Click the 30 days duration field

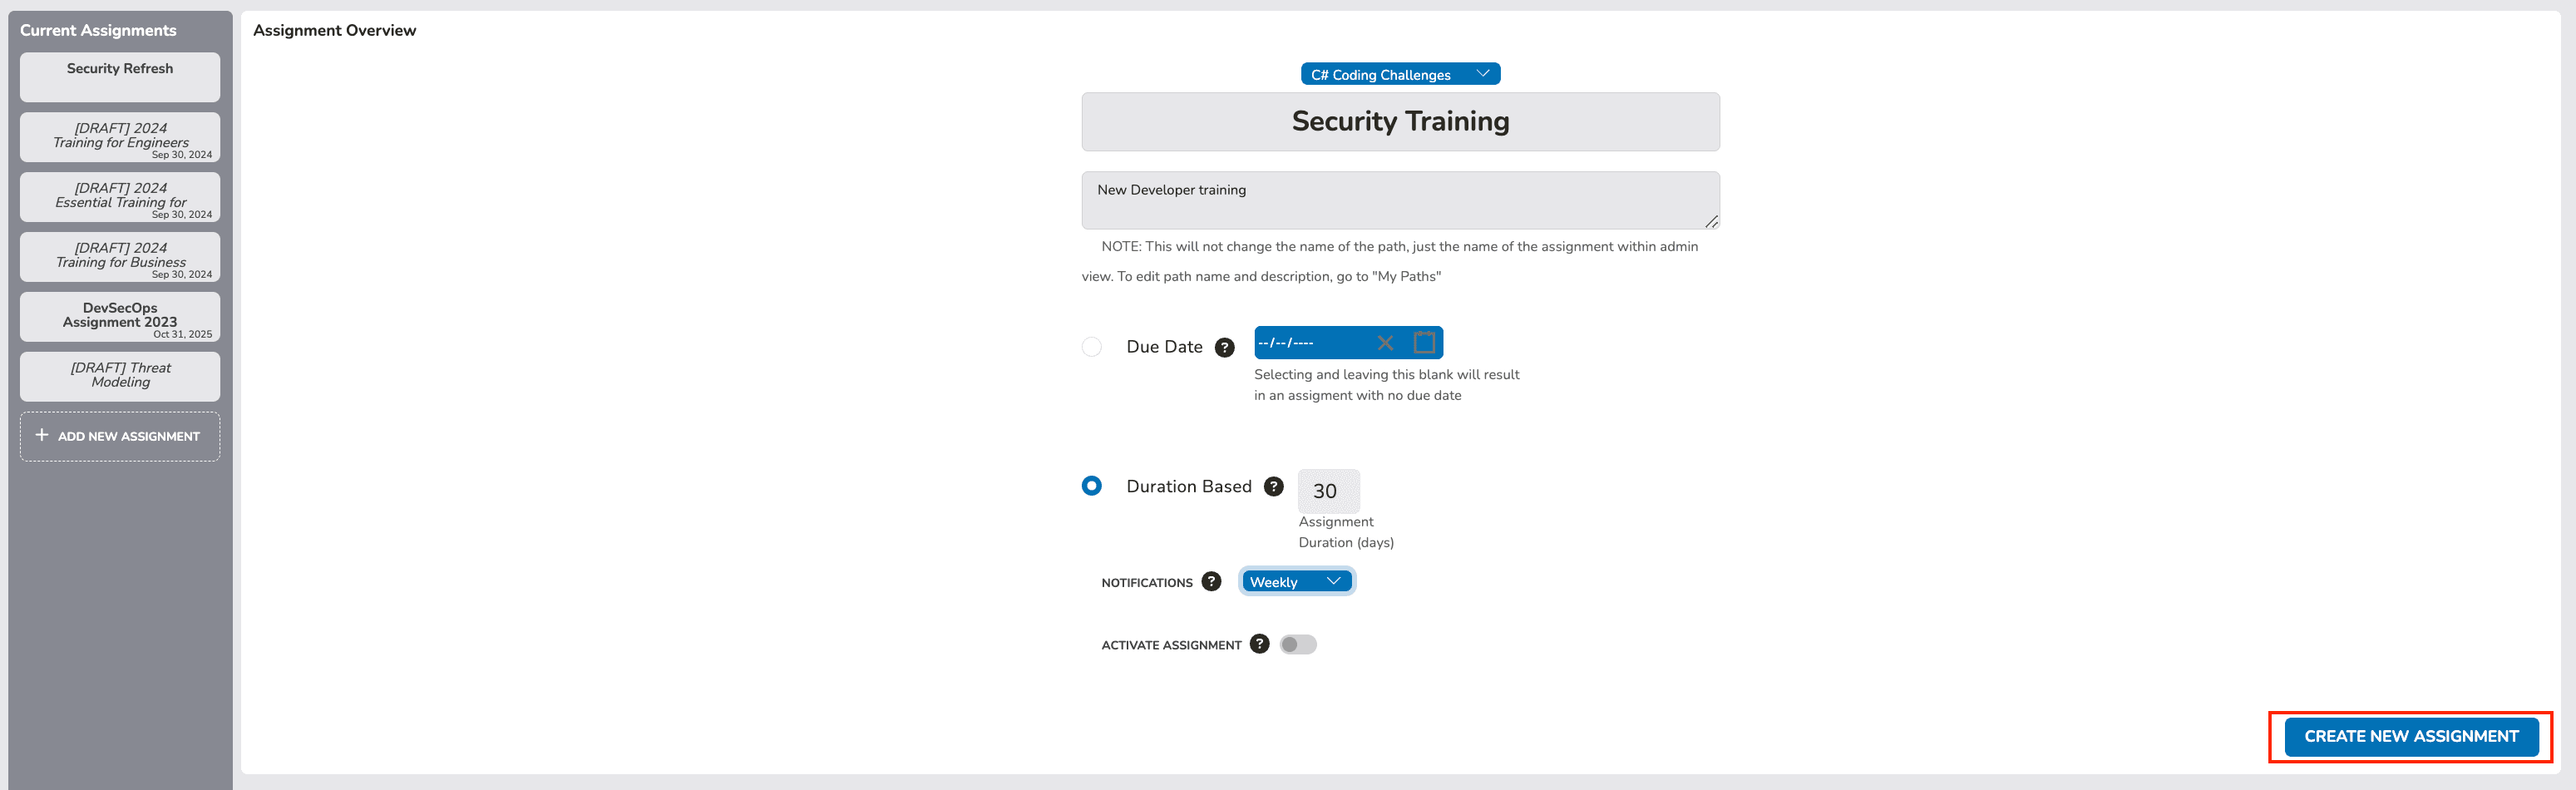[1328, 491]
